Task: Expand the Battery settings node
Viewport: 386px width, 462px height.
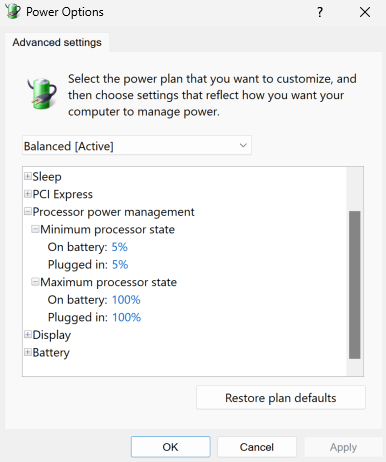Action: point(28,352)
